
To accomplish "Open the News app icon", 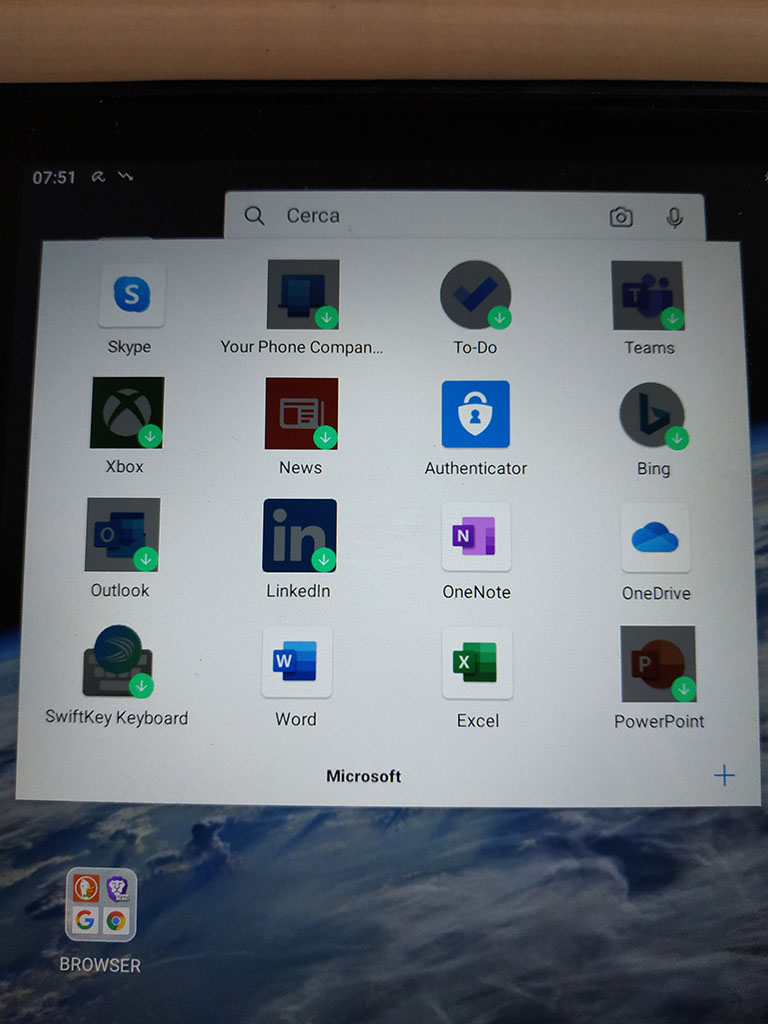I will [x=301, y=413].
